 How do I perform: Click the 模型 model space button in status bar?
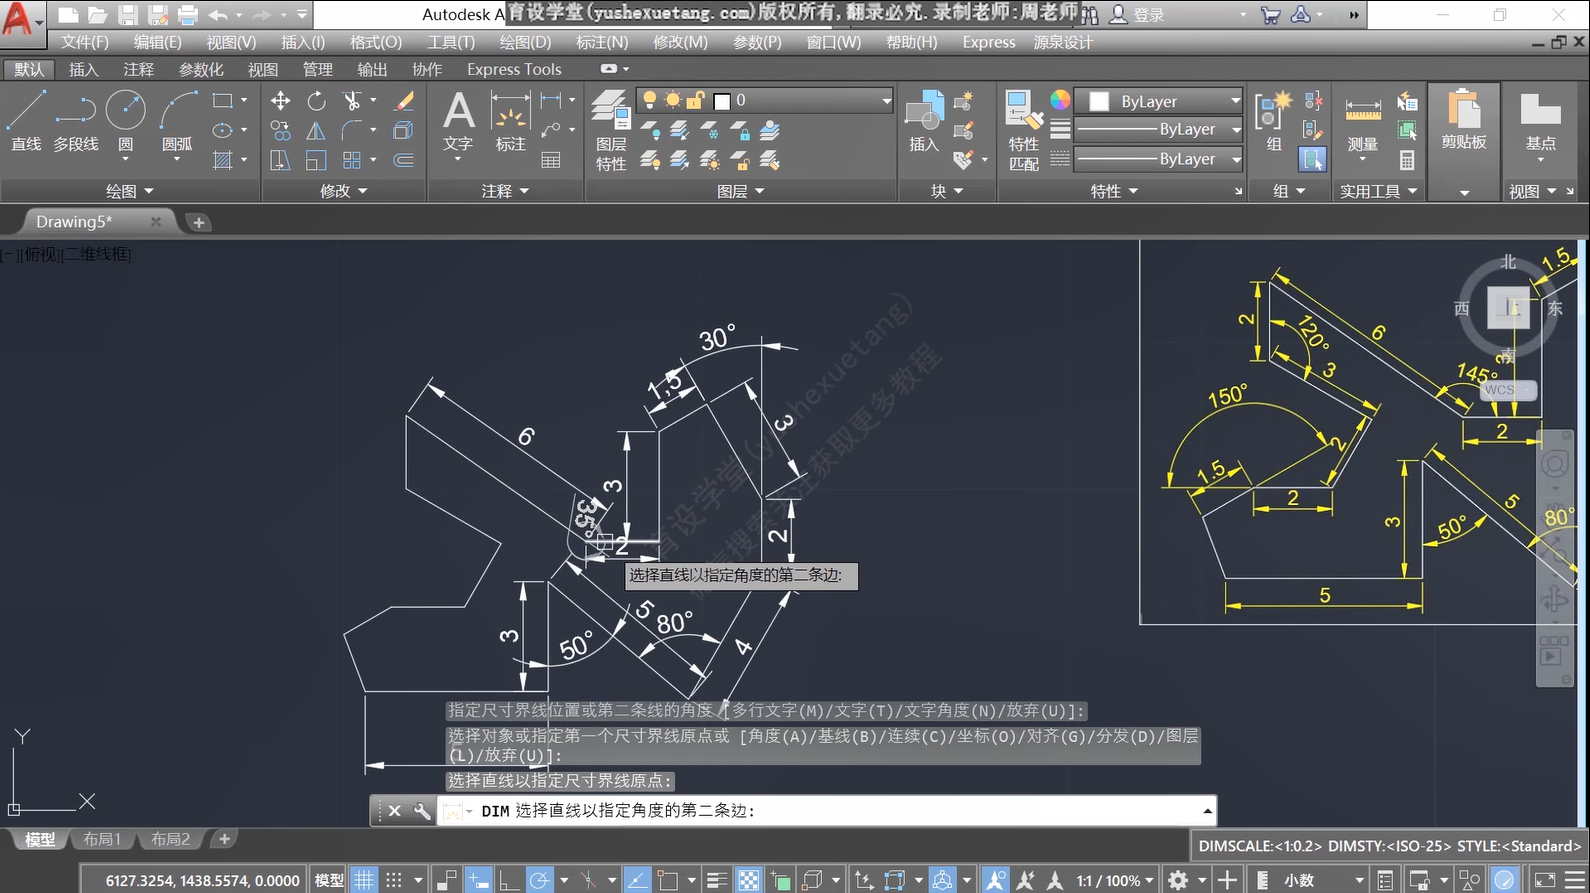(x=329, y=880)
